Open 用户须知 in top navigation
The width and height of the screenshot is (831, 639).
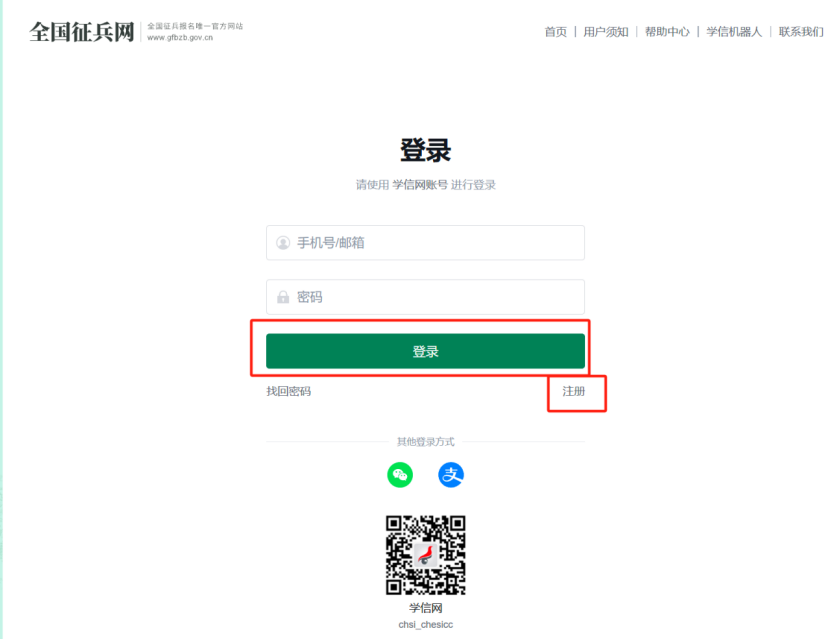pyautogui.click(x=606, y=32)
